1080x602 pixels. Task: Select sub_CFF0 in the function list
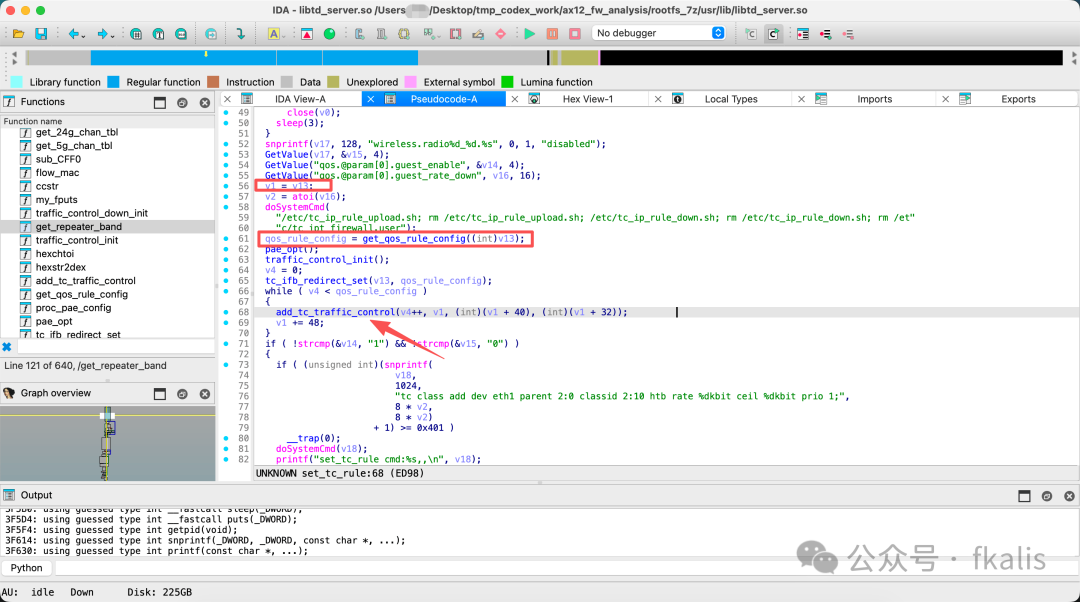(58, 159)
